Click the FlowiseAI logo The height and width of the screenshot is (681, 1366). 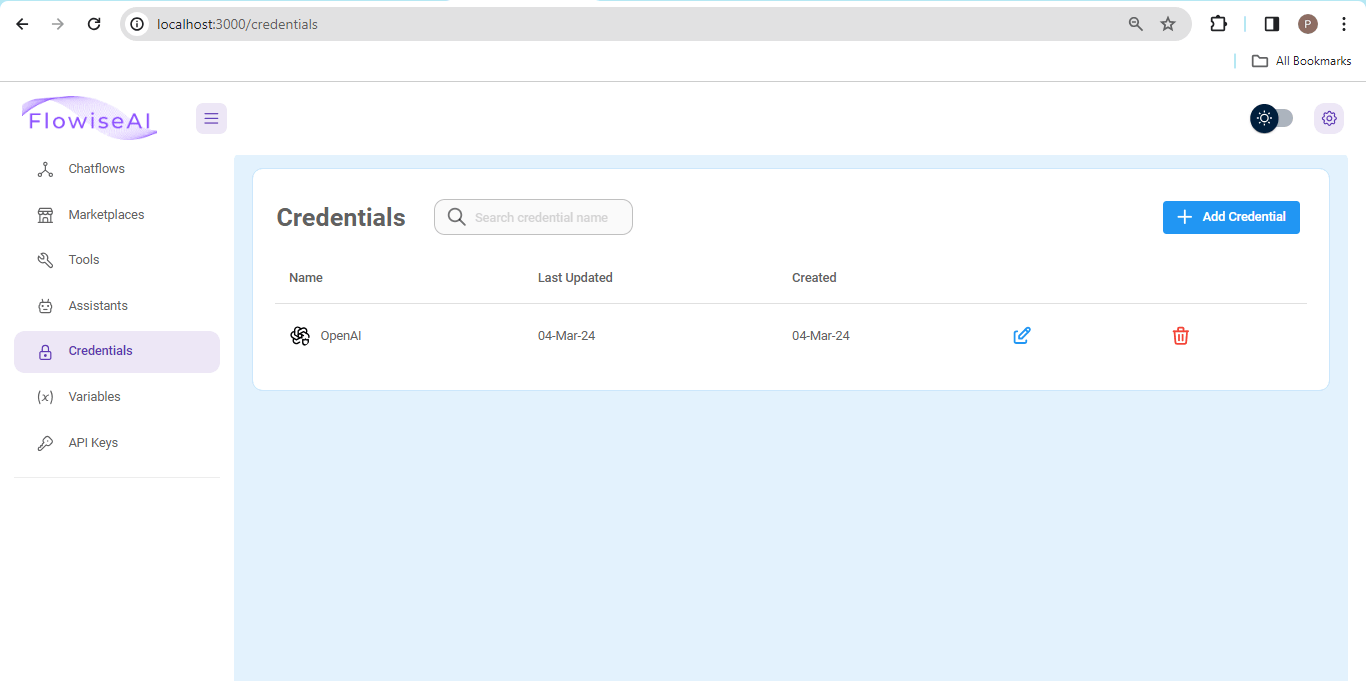(89, 119)
